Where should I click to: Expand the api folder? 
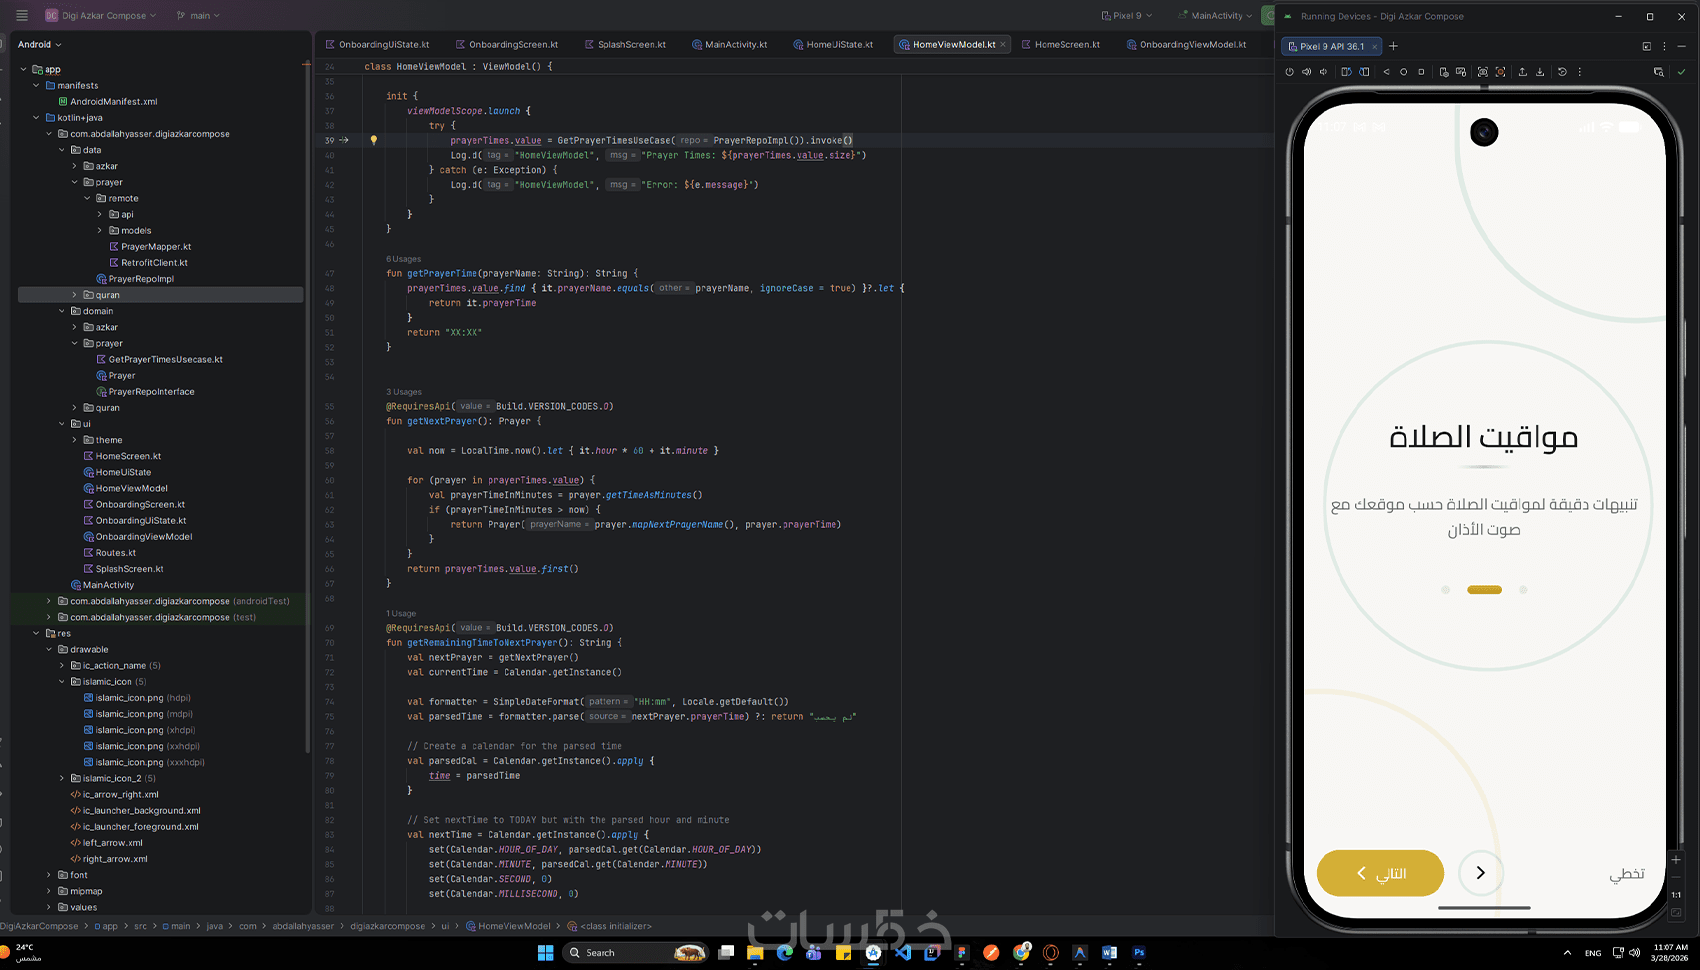(x=100, y=214)
